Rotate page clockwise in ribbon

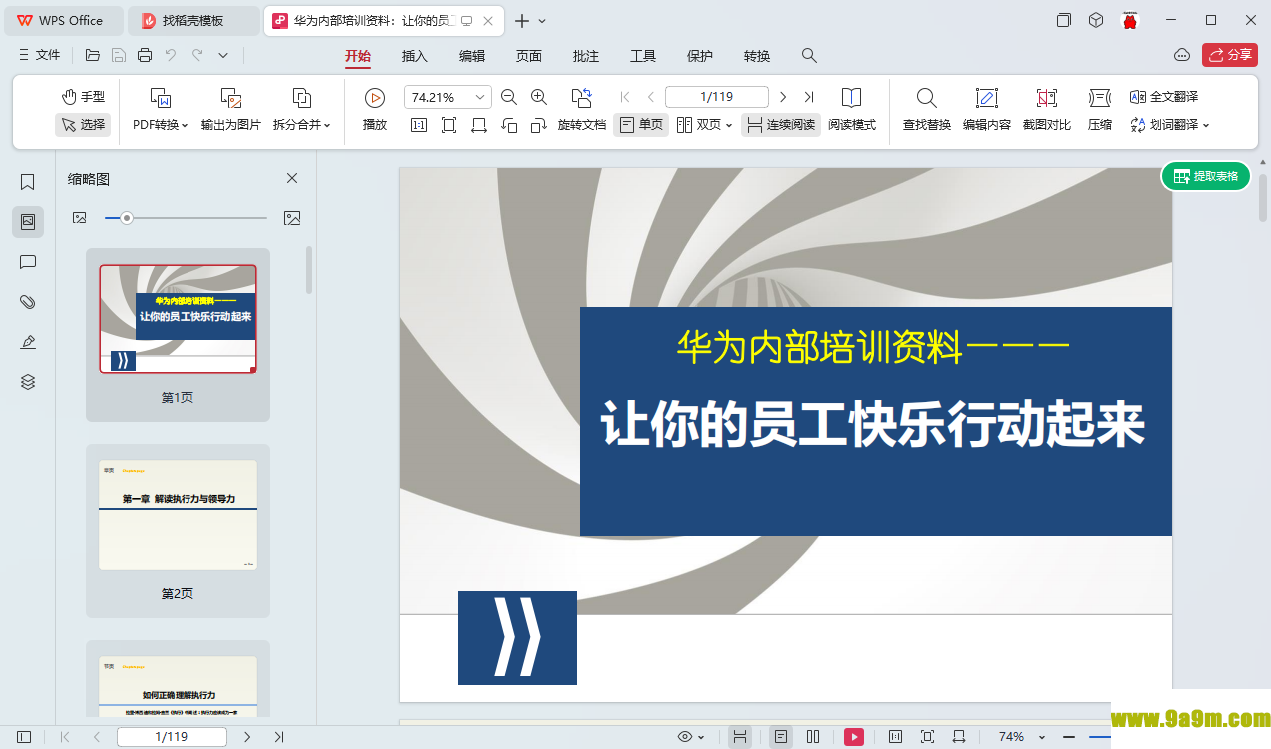[539, 125]
